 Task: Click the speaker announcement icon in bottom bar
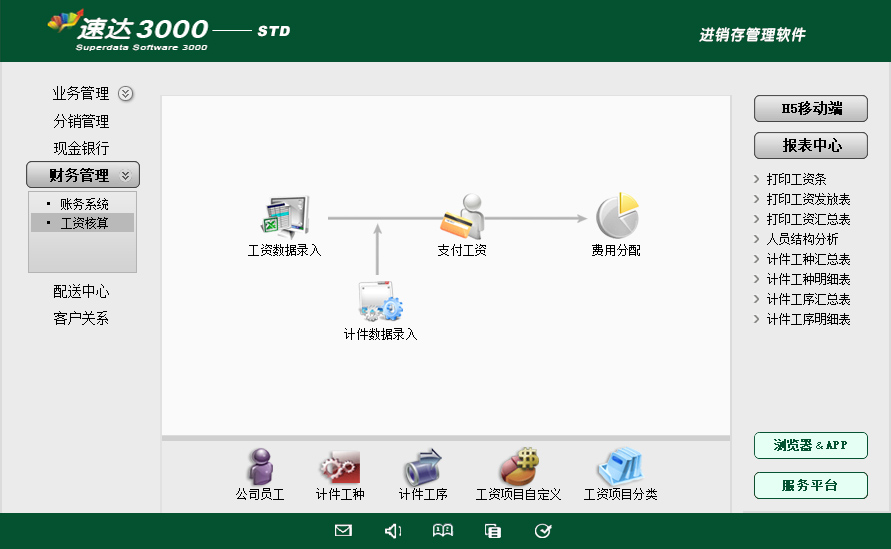[393, 531]
